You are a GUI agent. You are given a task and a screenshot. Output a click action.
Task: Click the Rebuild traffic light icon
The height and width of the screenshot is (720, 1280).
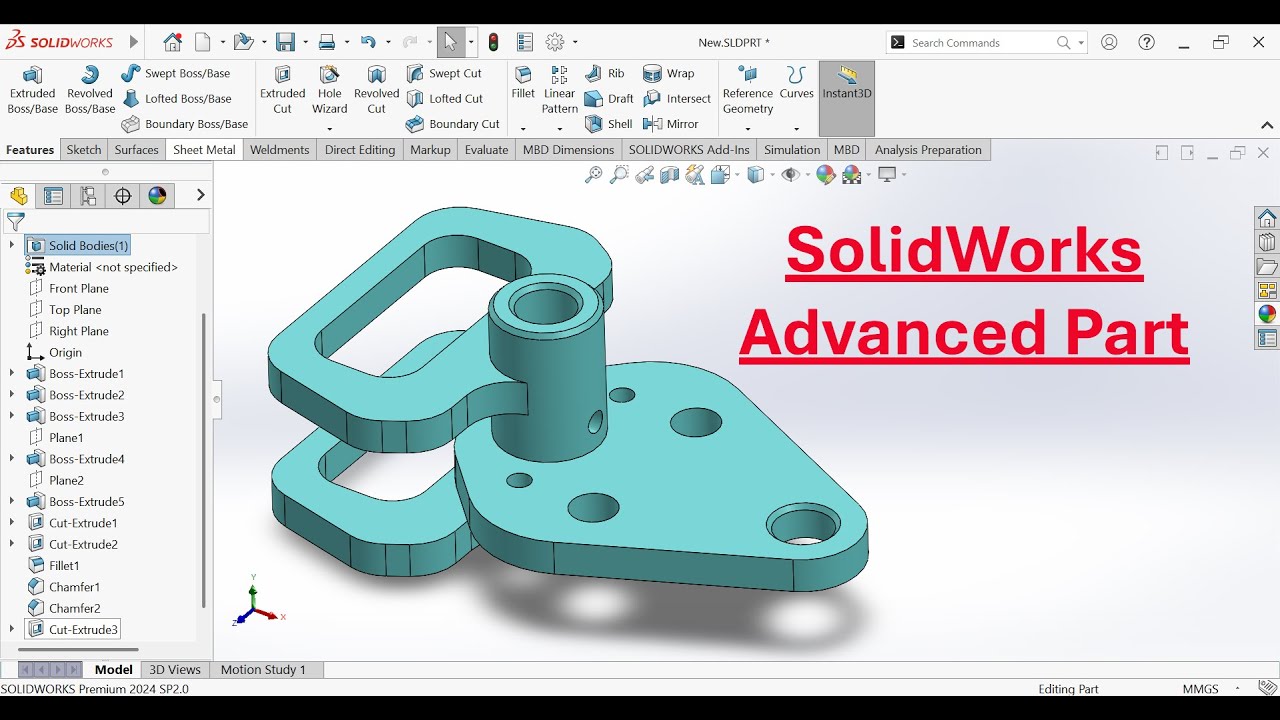494,42
